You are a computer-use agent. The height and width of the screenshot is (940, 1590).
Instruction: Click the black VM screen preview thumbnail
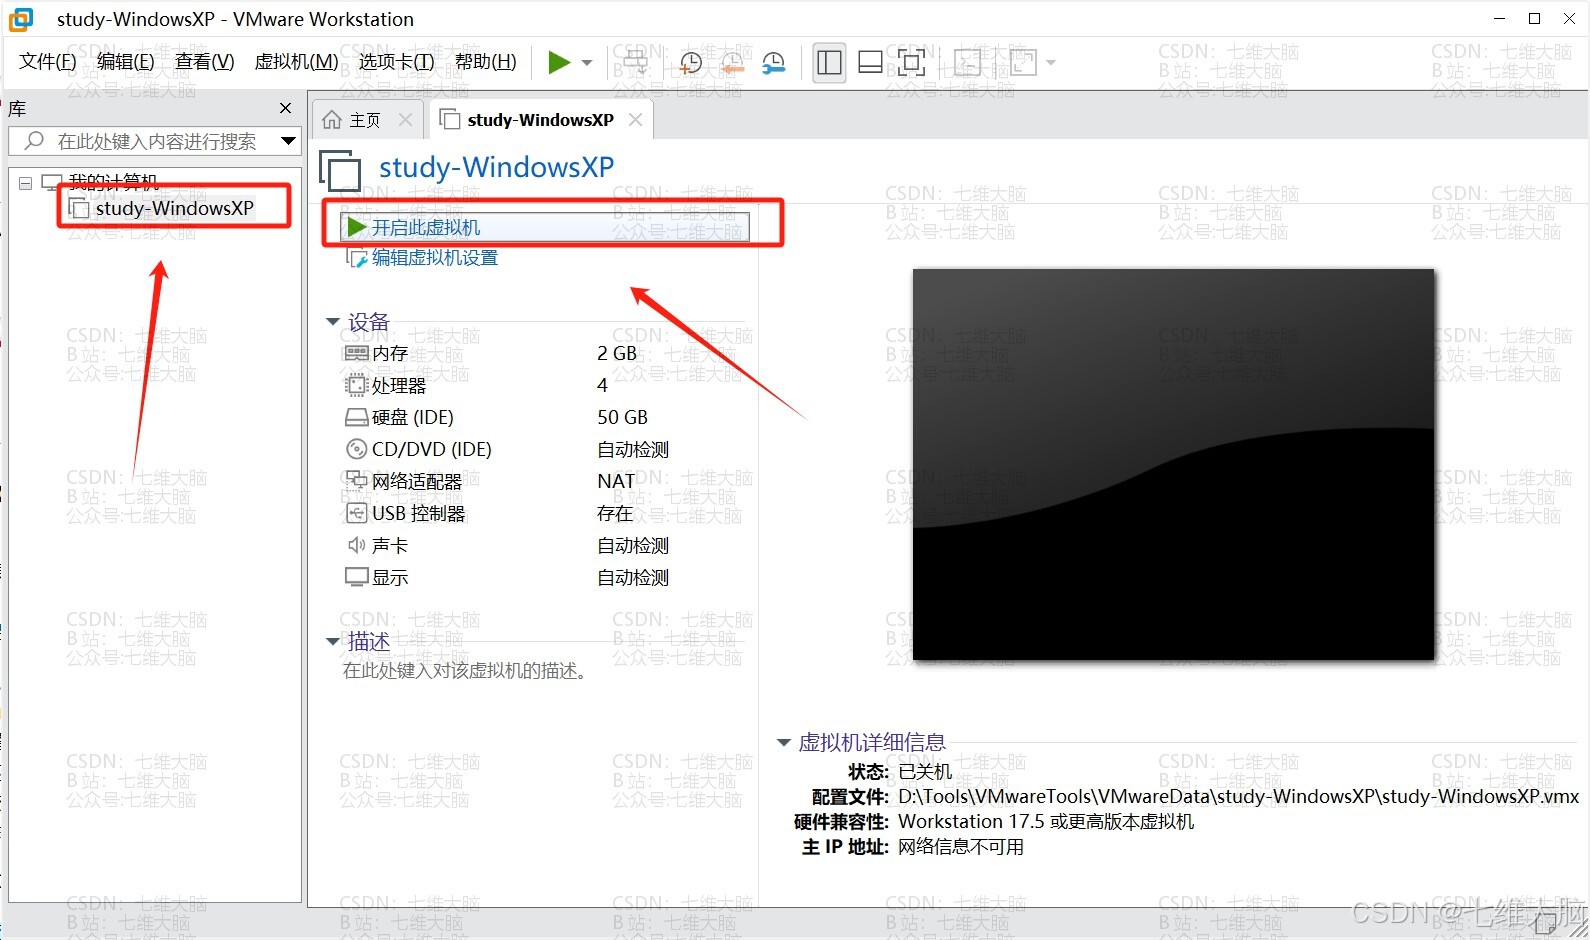(1173, 464)
